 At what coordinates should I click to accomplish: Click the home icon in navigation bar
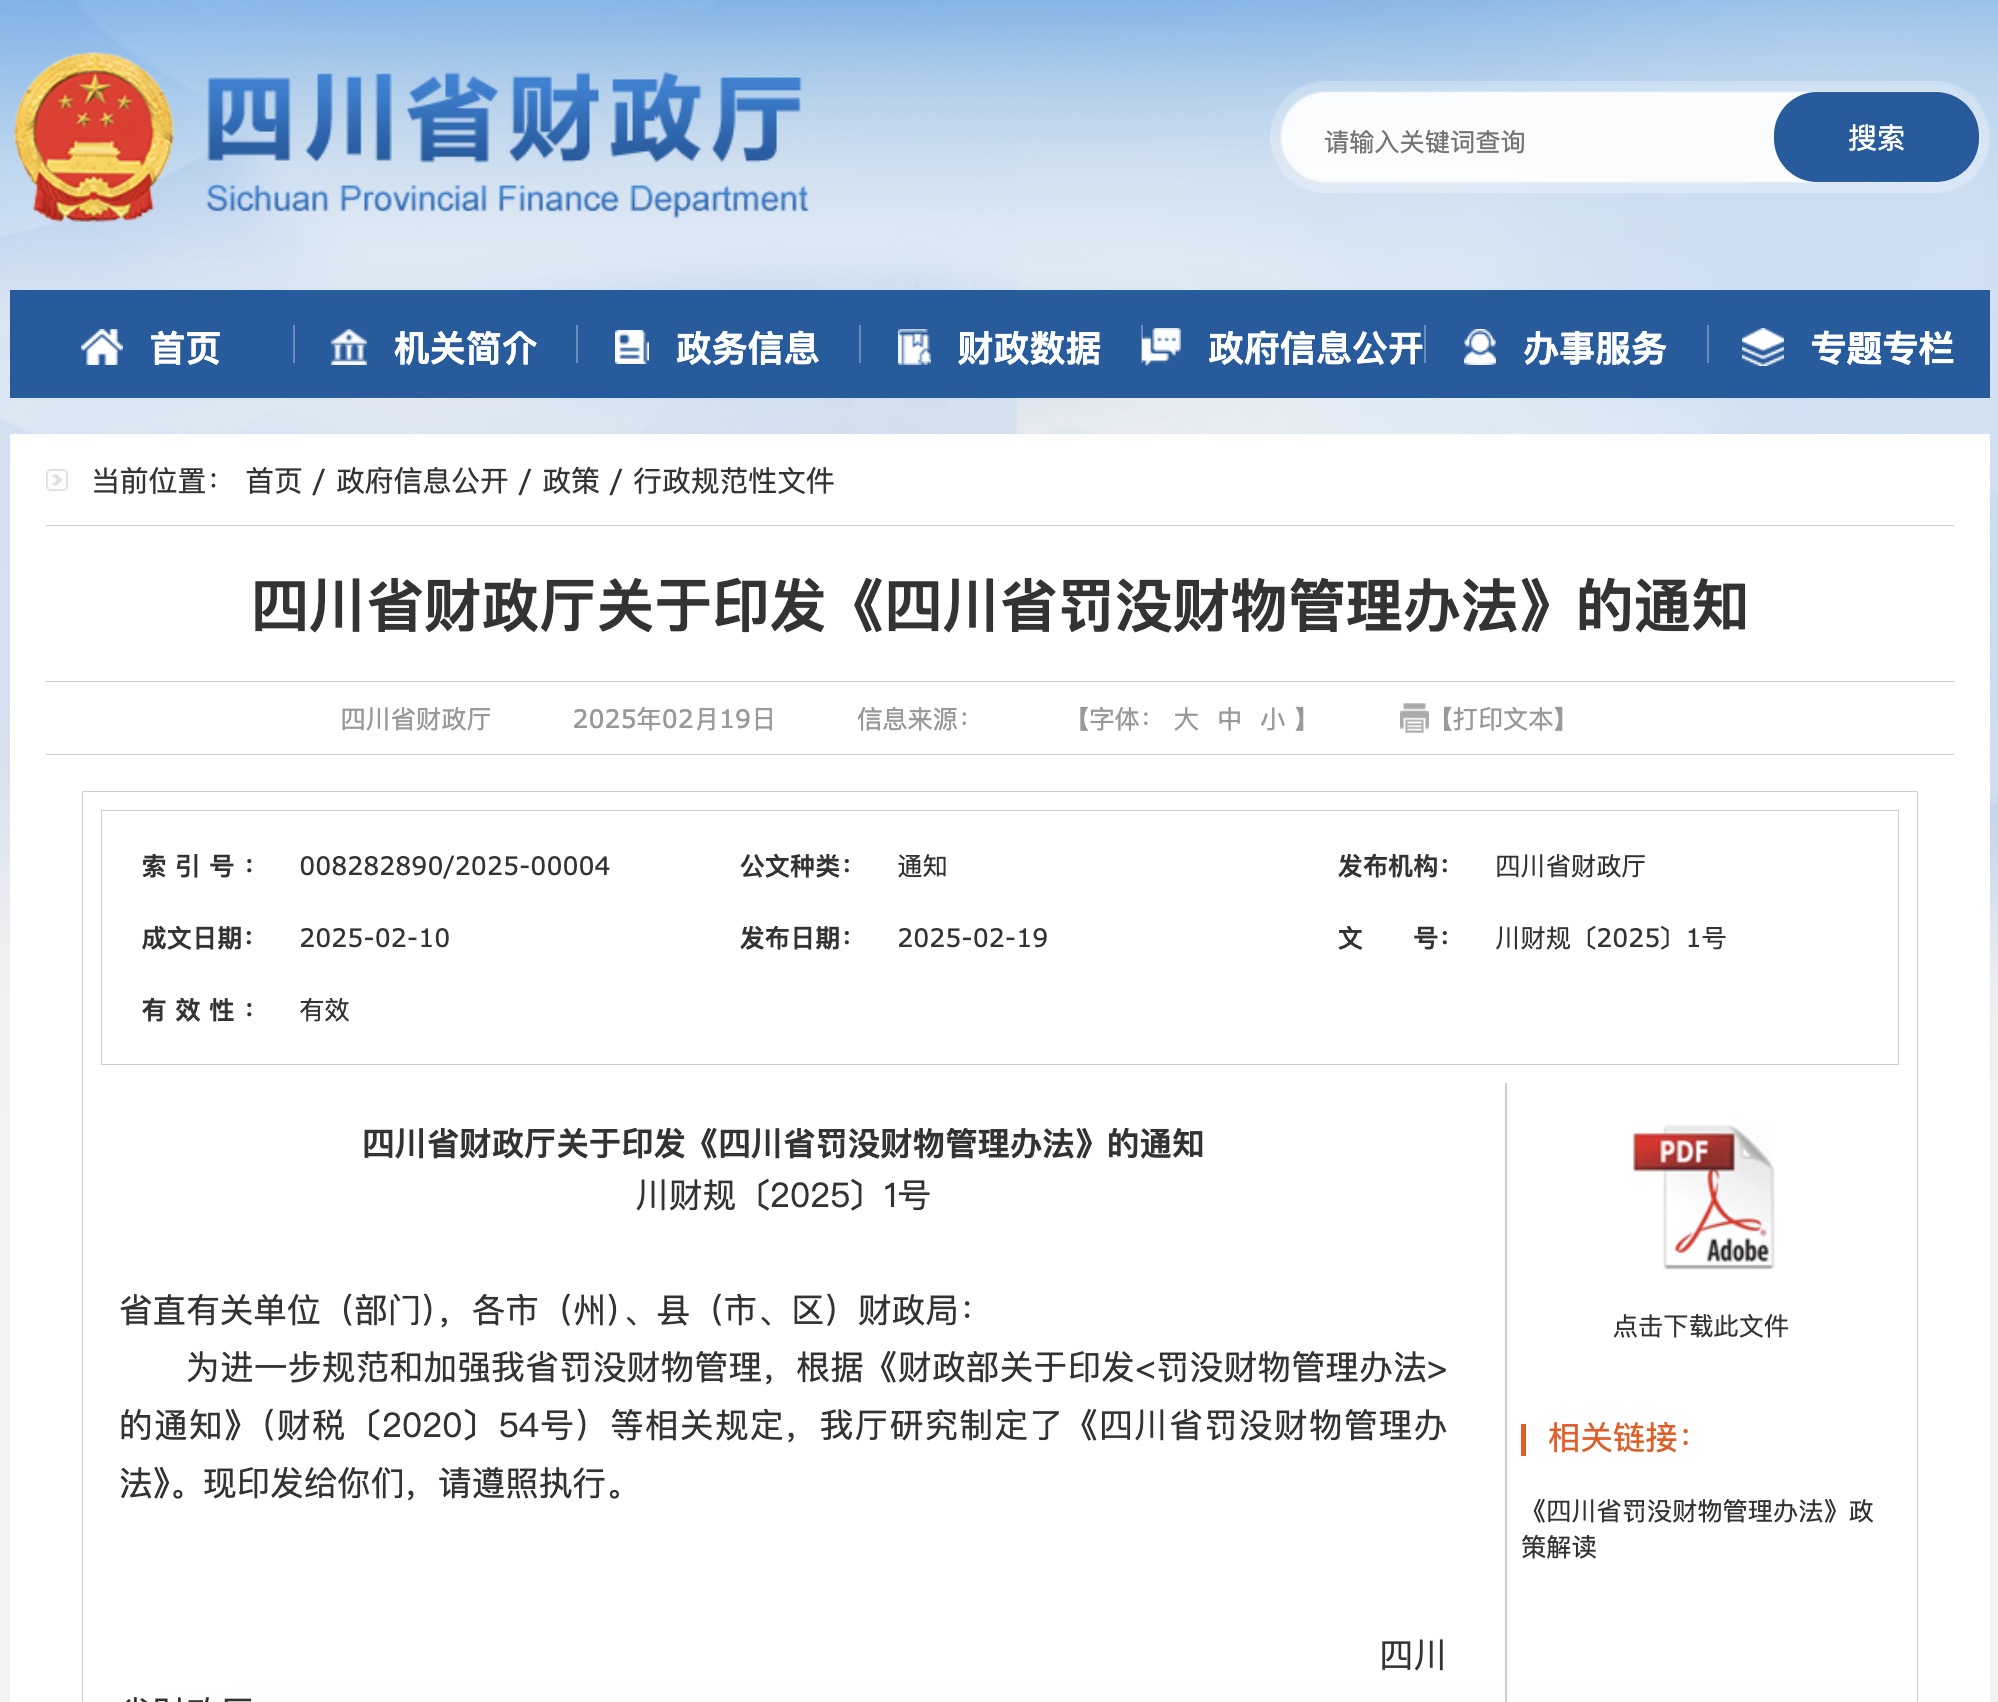click(101, 347)
